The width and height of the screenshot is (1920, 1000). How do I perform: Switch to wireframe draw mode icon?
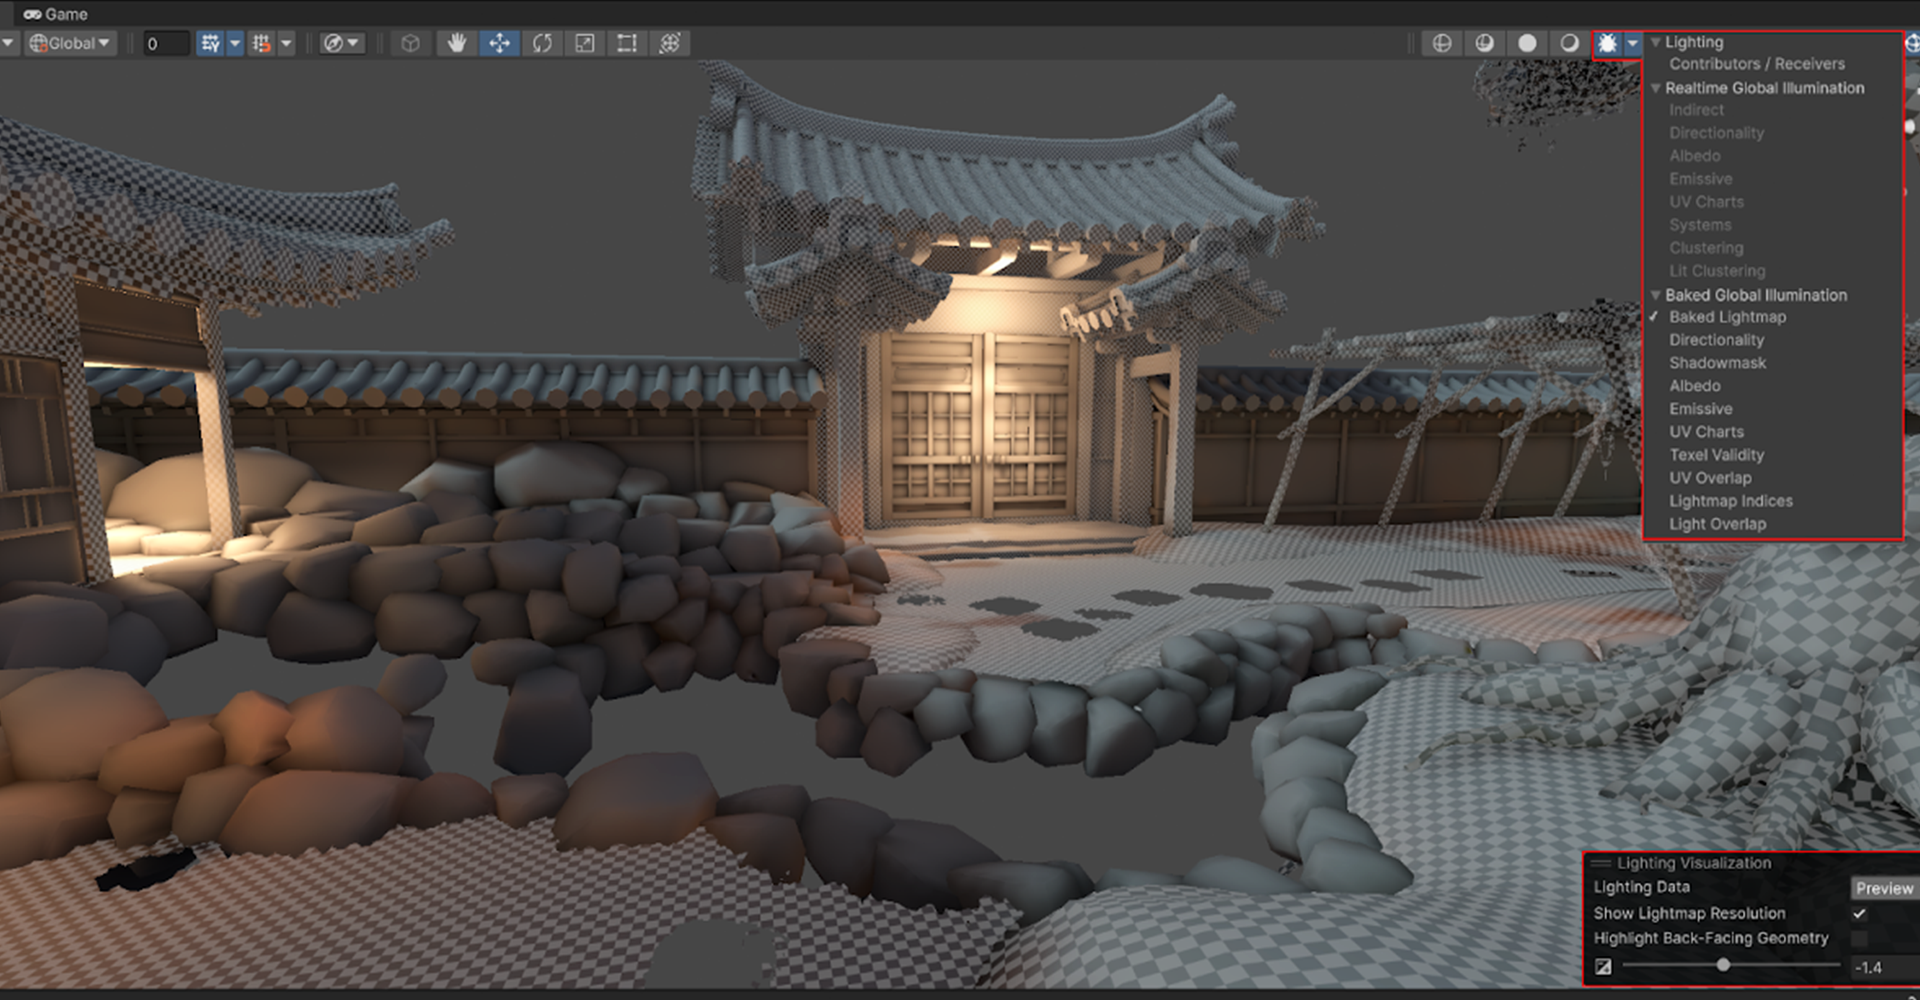tap(1442, 43)
